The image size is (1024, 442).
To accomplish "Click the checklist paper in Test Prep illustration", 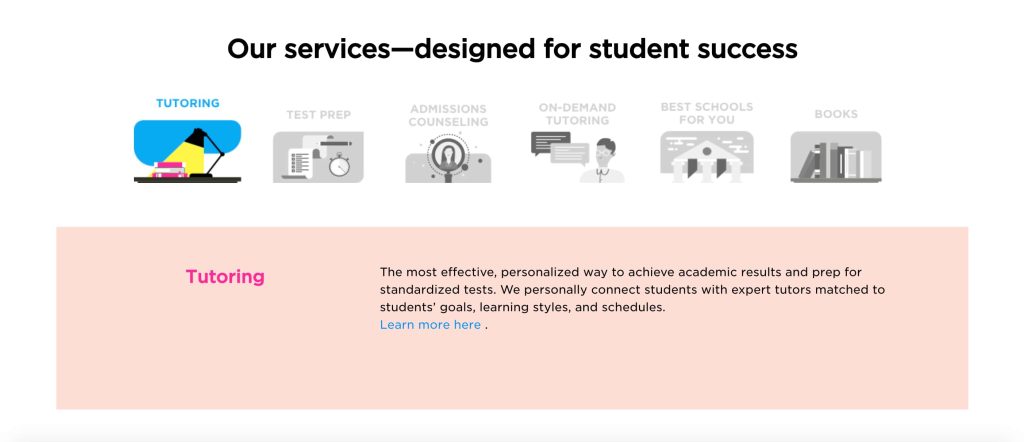I will coord(300,163).
